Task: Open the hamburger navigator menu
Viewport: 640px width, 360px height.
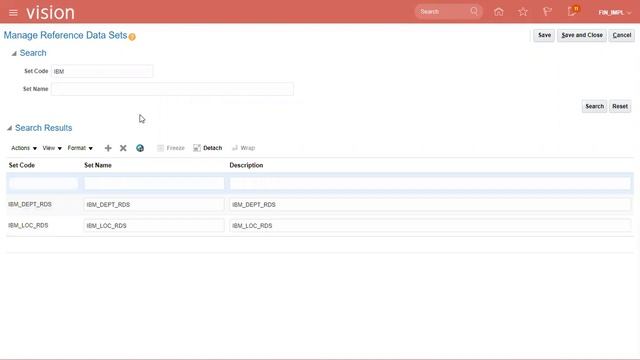Action: click(x=13, y=13)
